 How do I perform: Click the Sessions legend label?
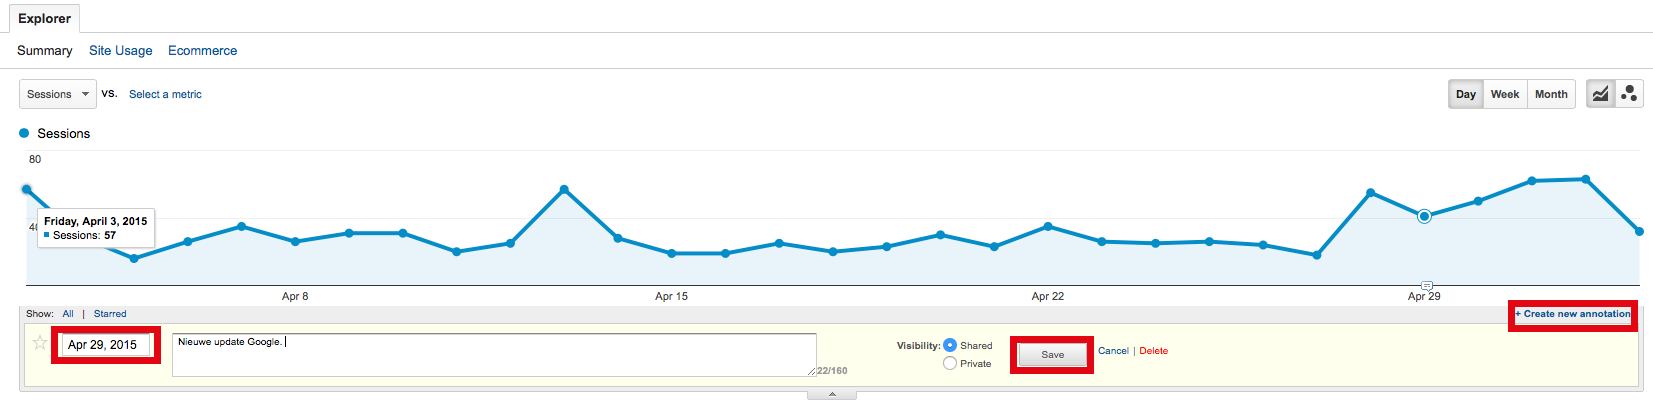pyautogui.click(x=63, y=133)
